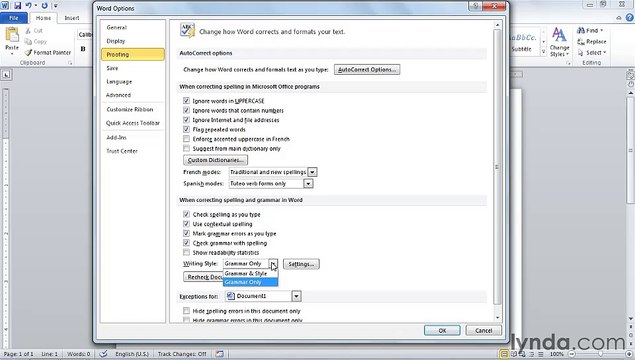
Task: Click the Save icon in quick access toolbar
Action: (x=17, y=6)
